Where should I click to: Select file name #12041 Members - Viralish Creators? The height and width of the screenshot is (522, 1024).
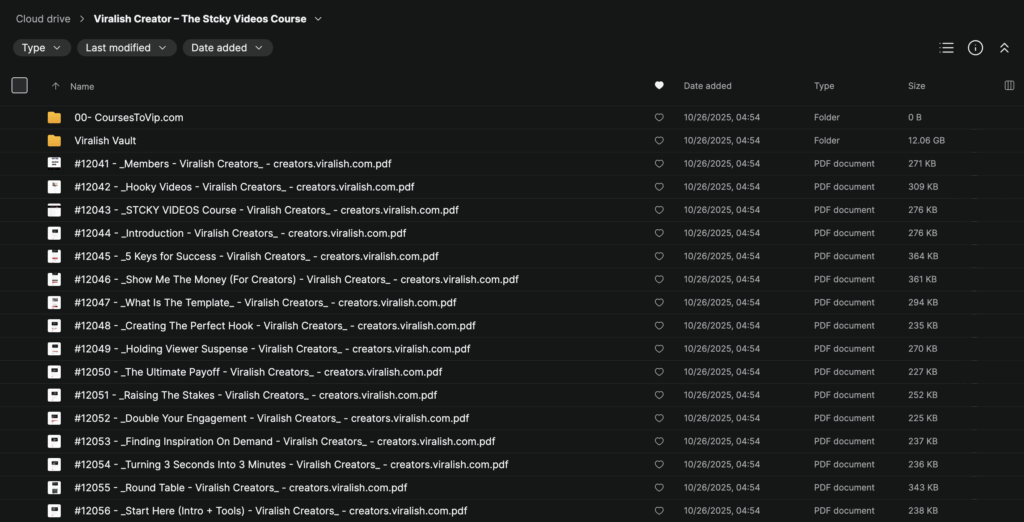pos(232,163)
